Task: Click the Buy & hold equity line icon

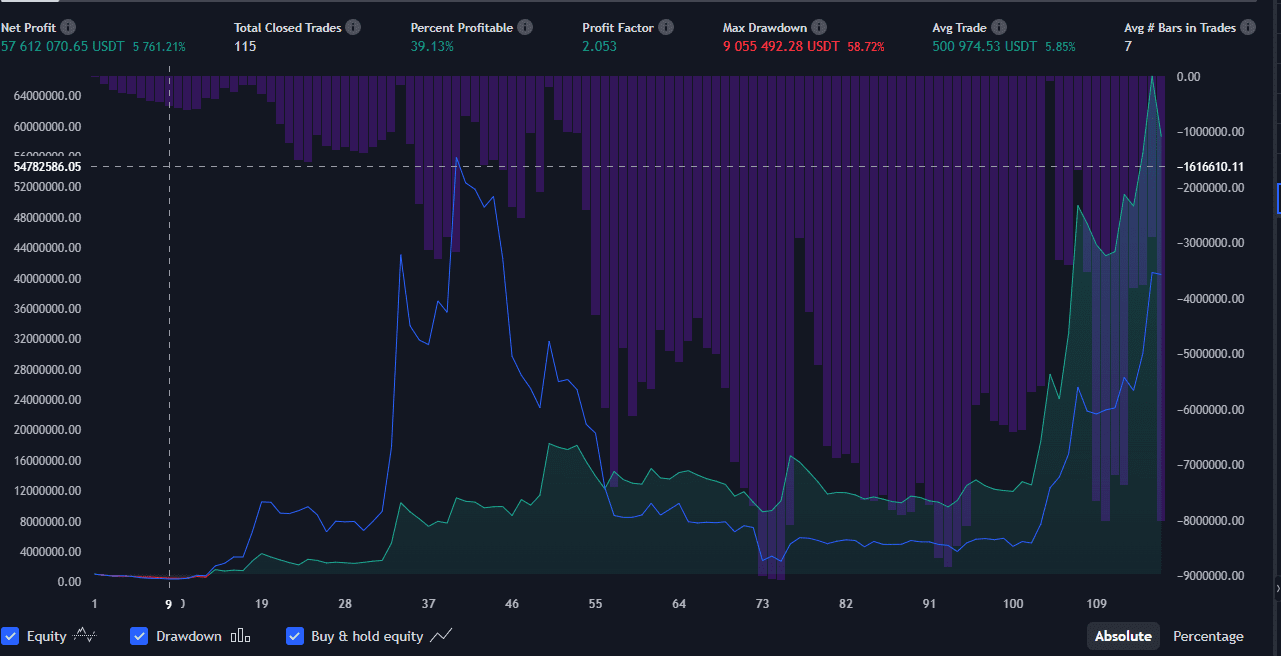Action: (442, 635)
